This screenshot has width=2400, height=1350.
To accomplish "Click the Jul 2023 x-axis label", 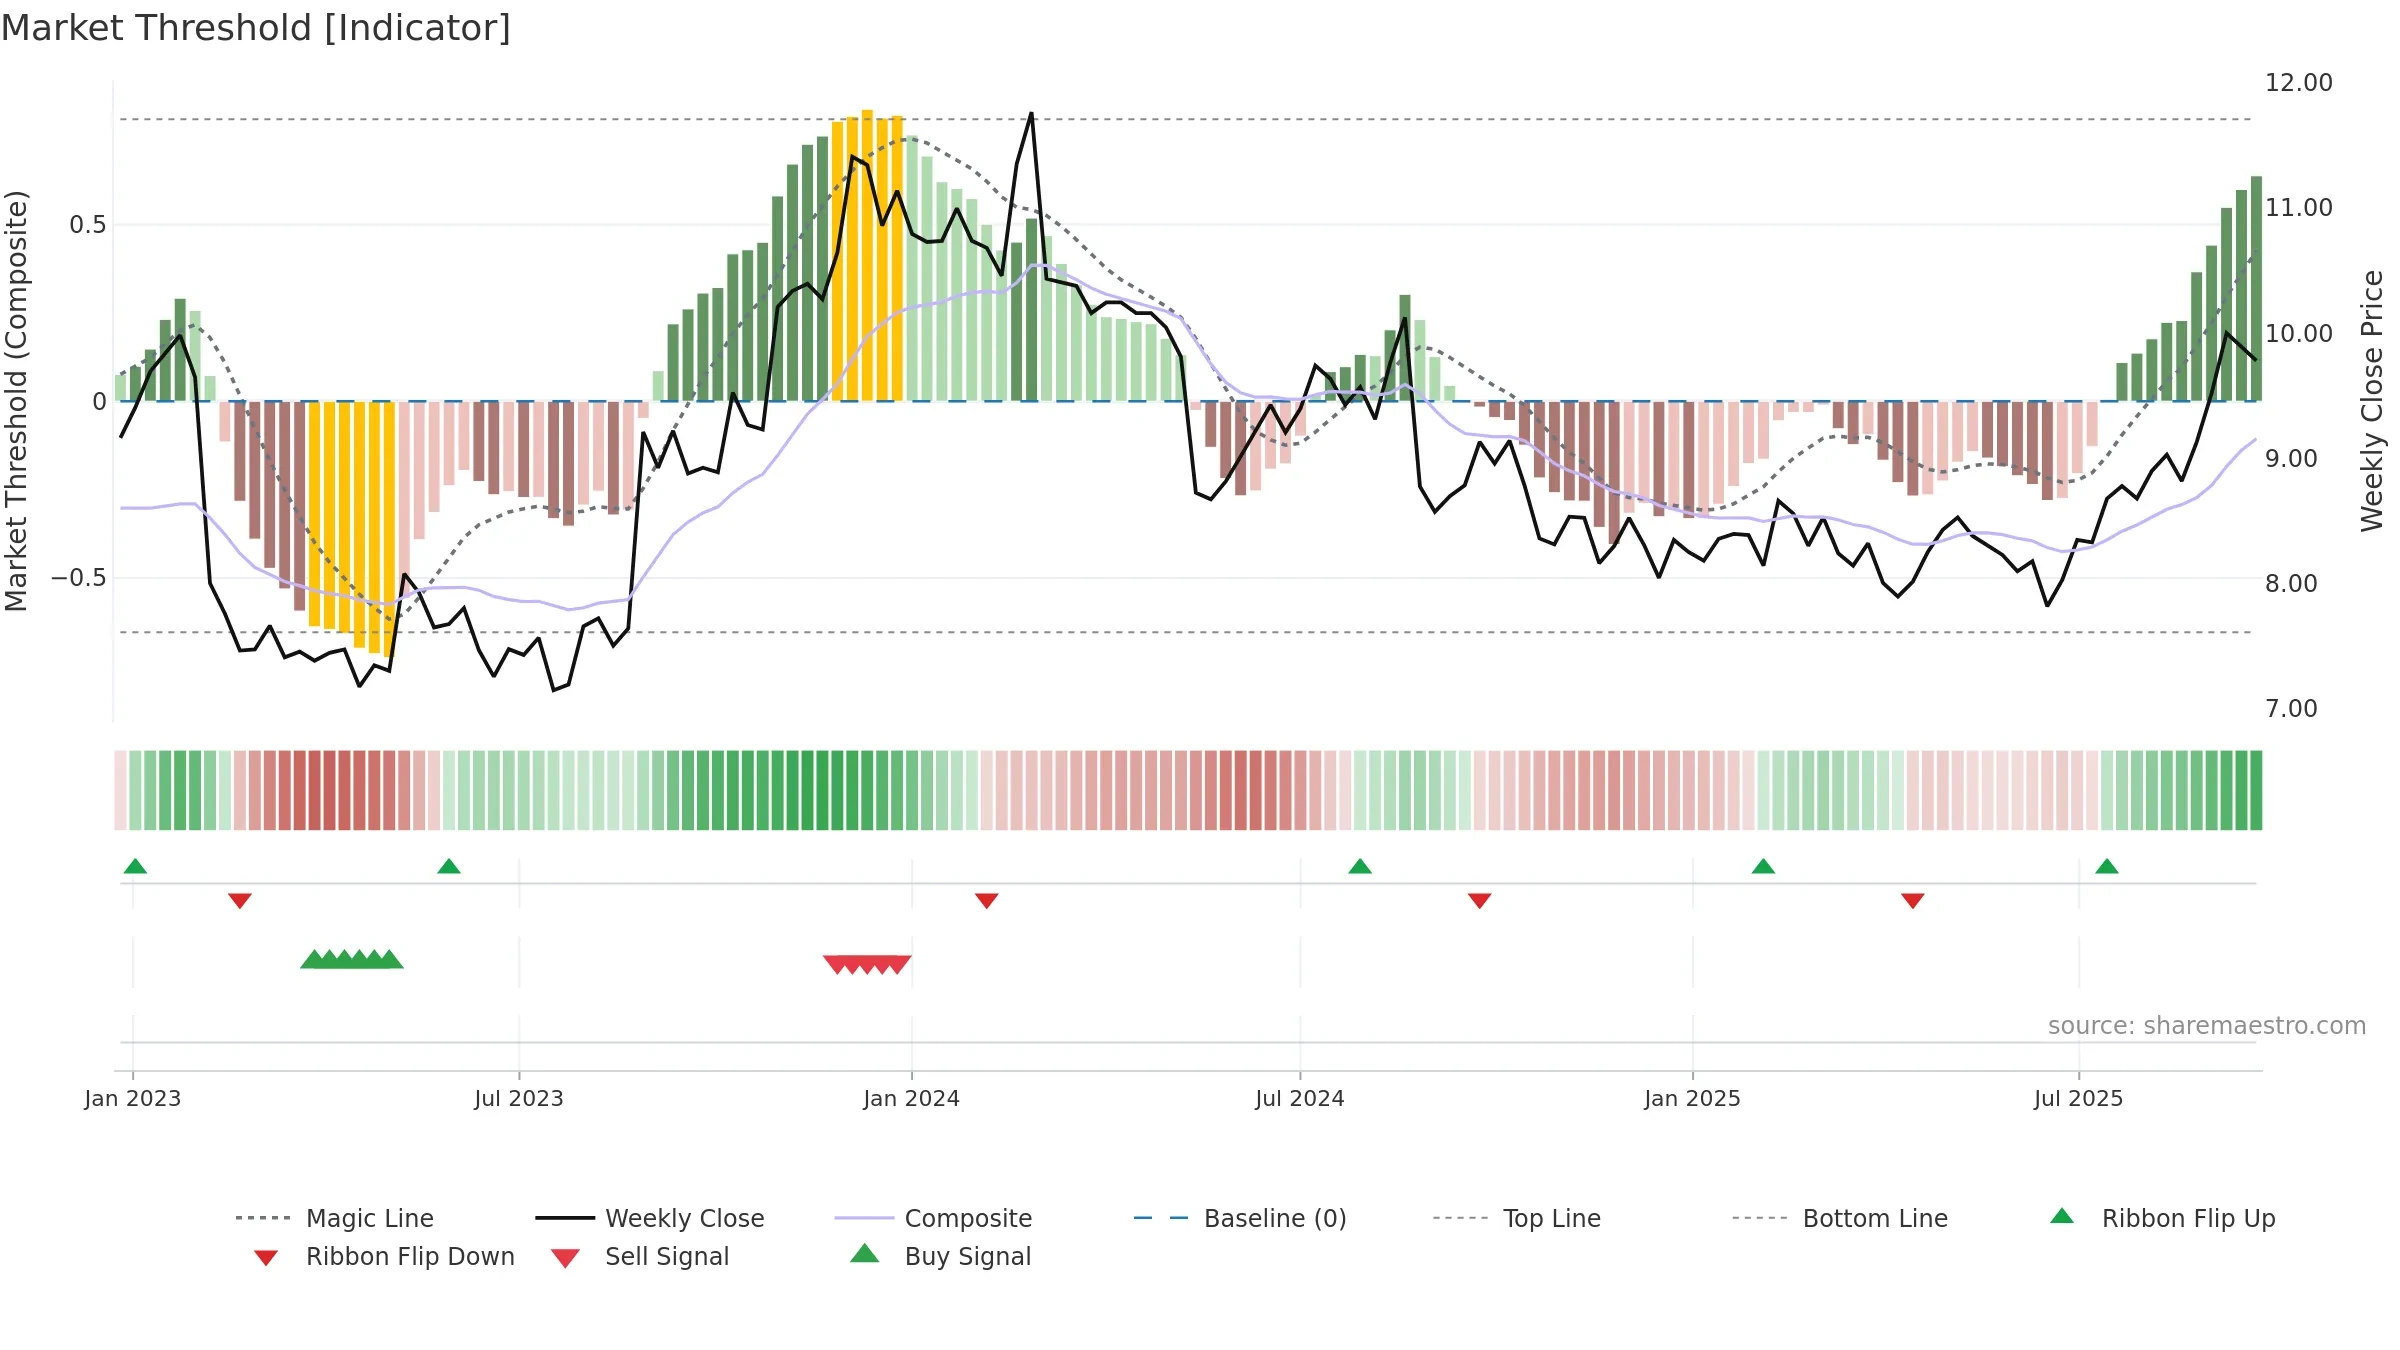I will [519, 1098].
